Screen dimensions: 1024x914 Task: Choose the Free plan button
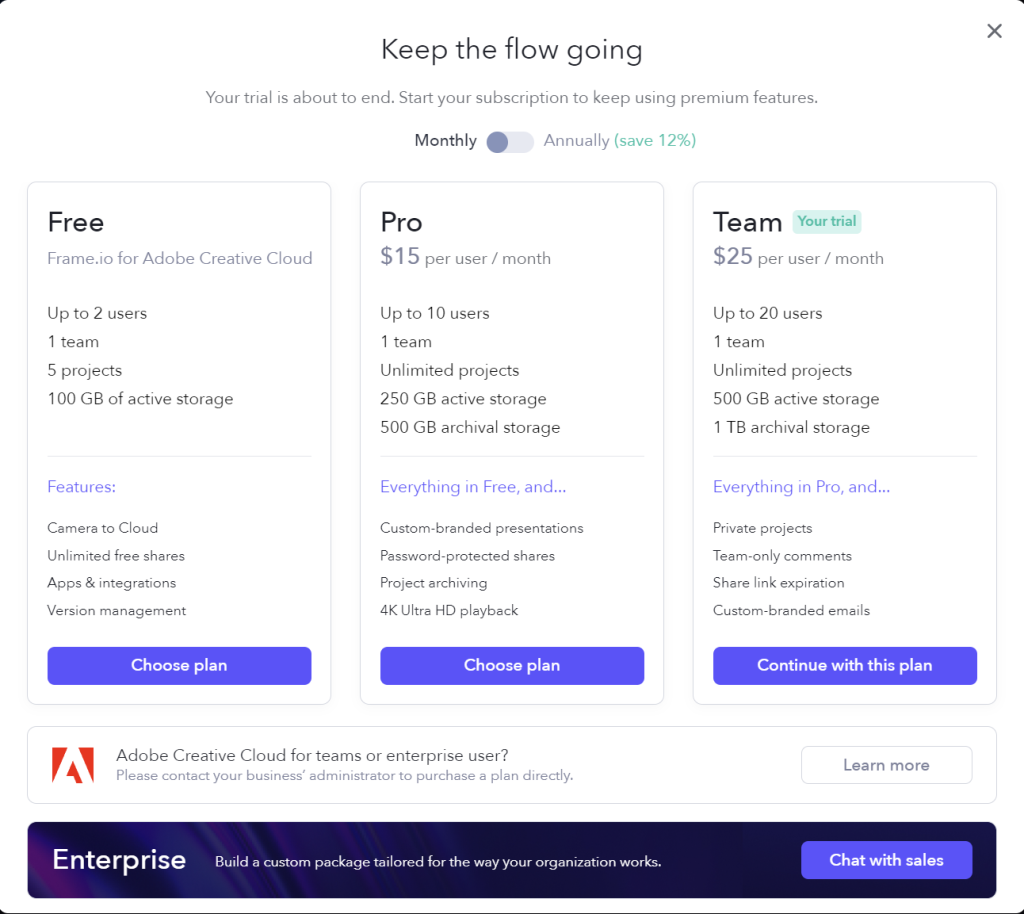179,666
